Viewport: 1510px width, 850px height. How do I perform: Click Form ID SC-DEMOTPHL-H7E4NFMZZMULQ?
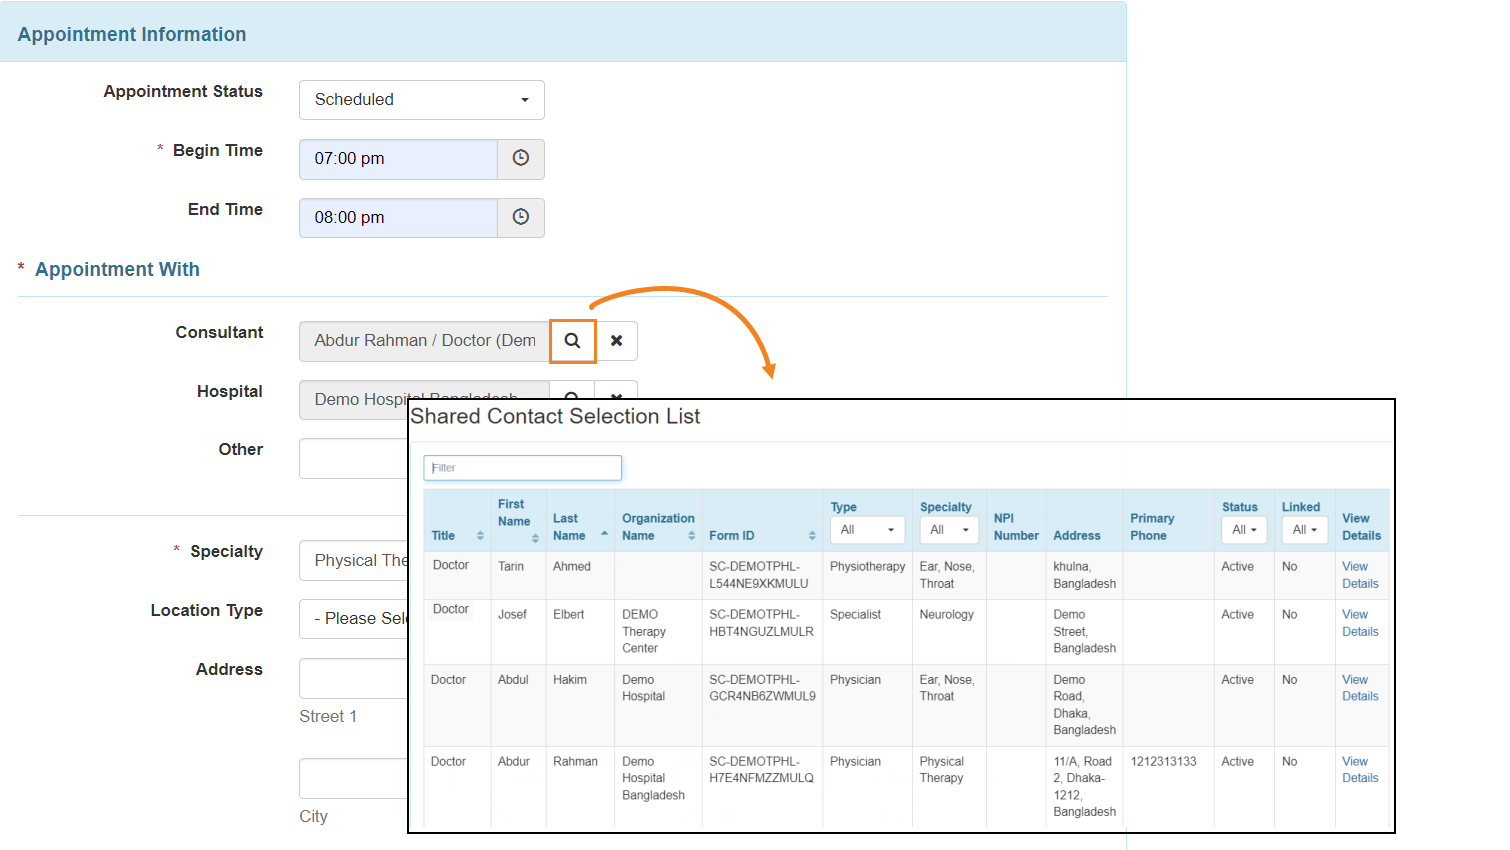[761, 770]
